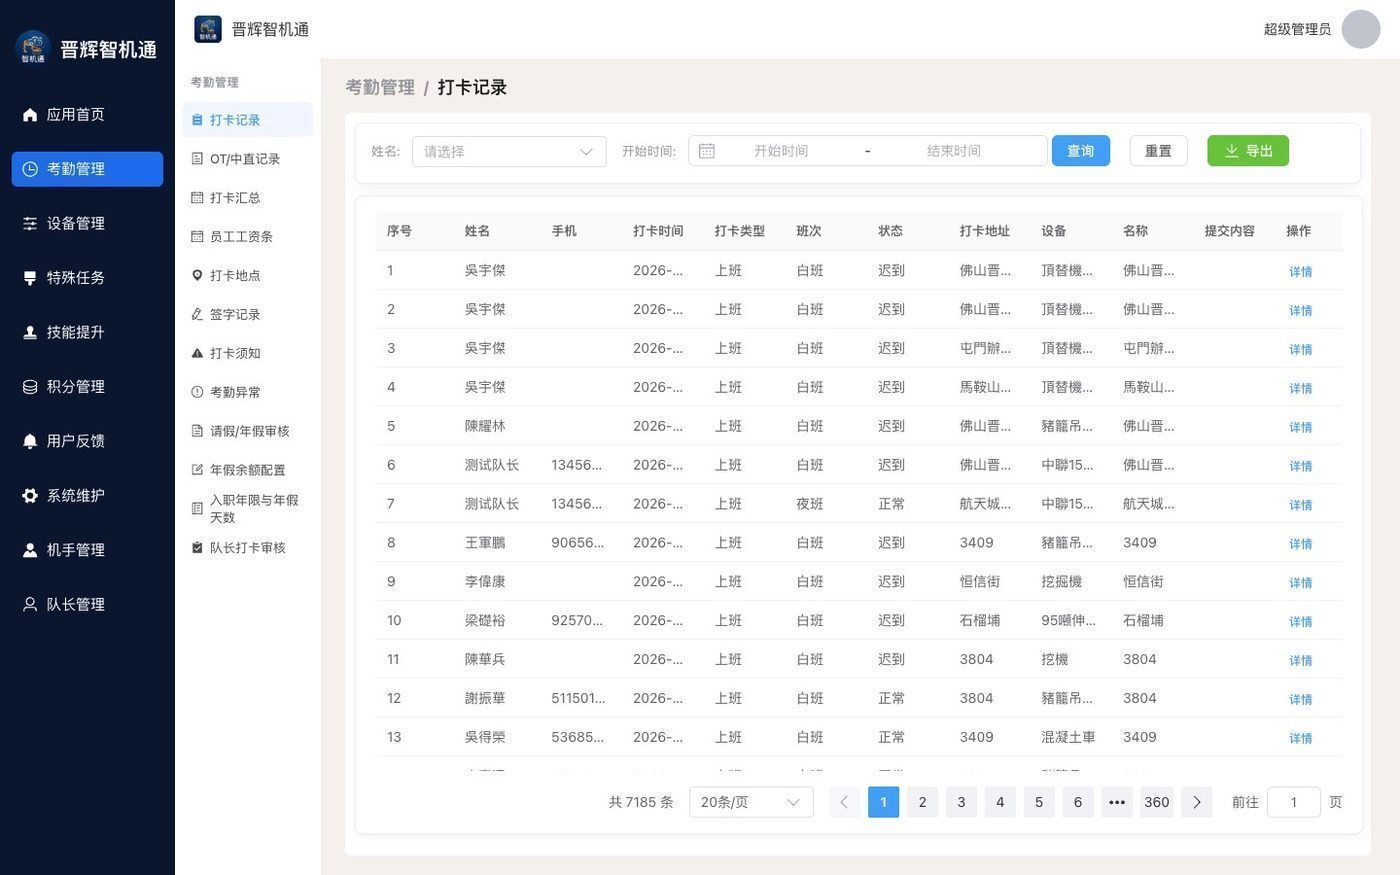
Task: Click 夜班 shift cell in row 7
Action: pos(810,504)
